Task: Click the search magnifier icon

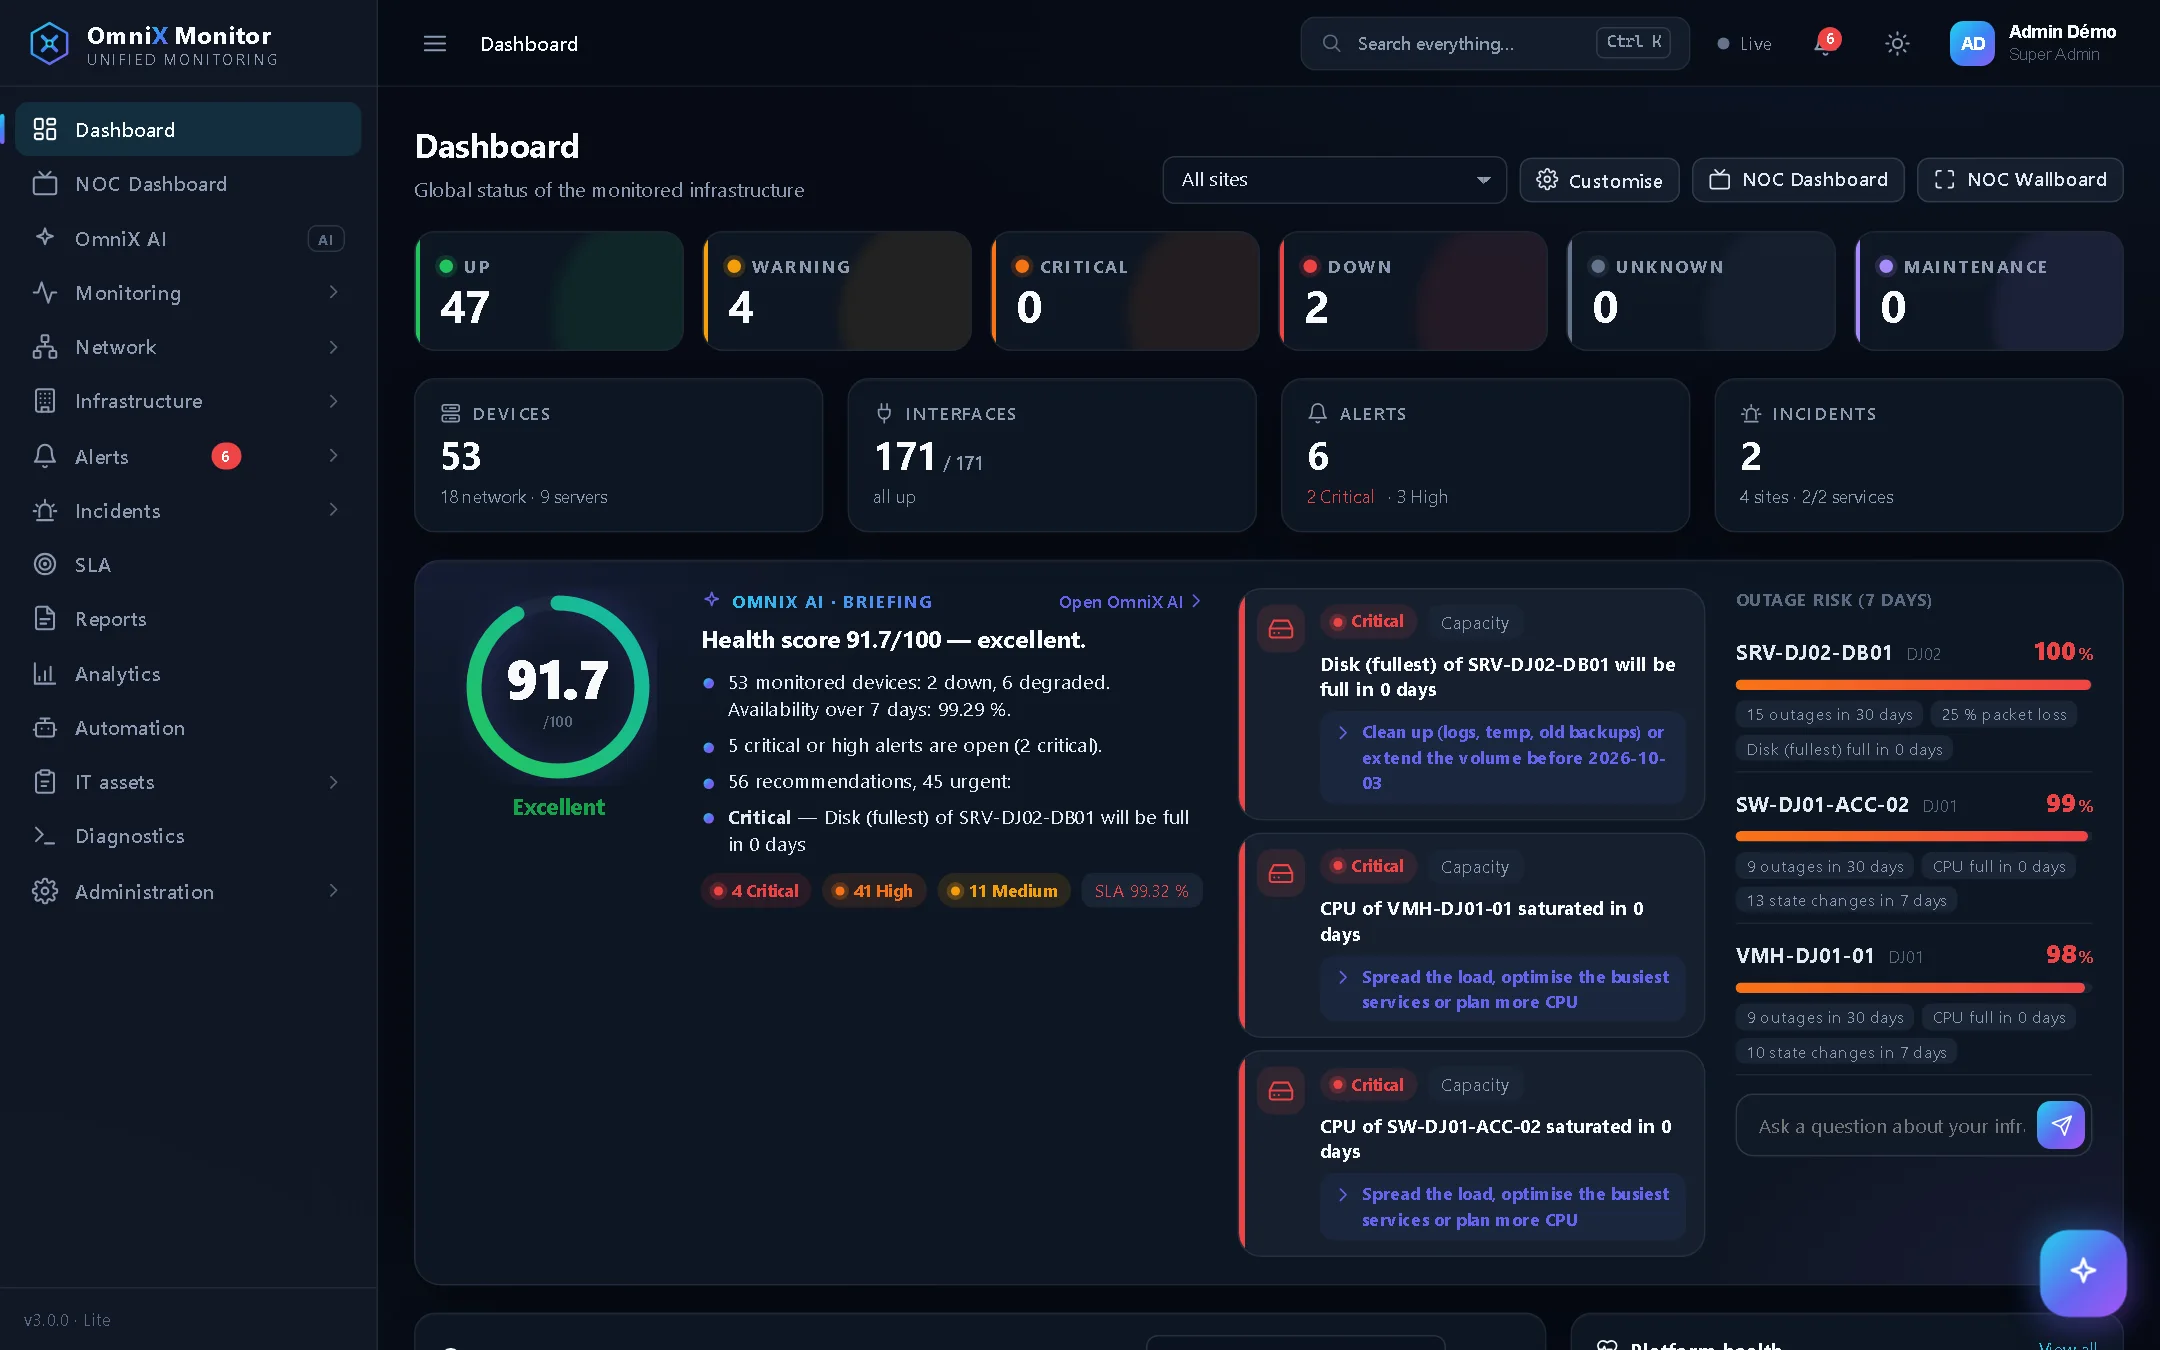Action: (1331, 44)
